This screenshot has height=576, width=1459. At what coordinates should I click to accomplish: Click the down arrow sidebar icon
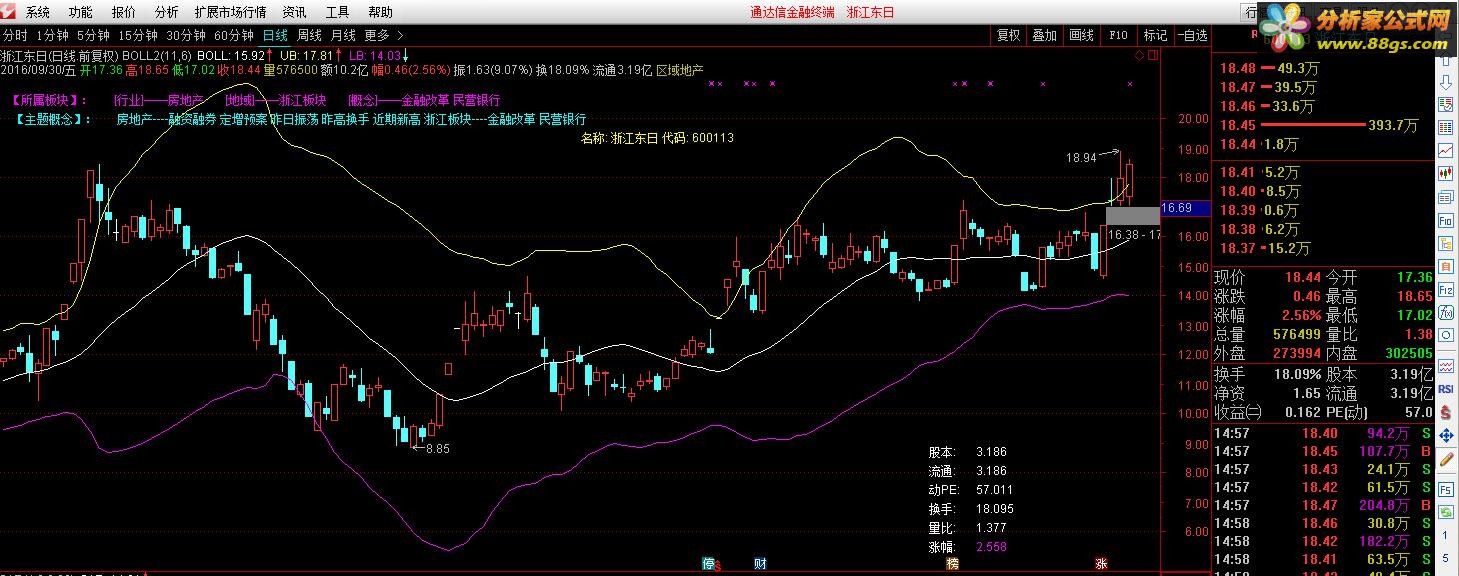click(1445, 81)
